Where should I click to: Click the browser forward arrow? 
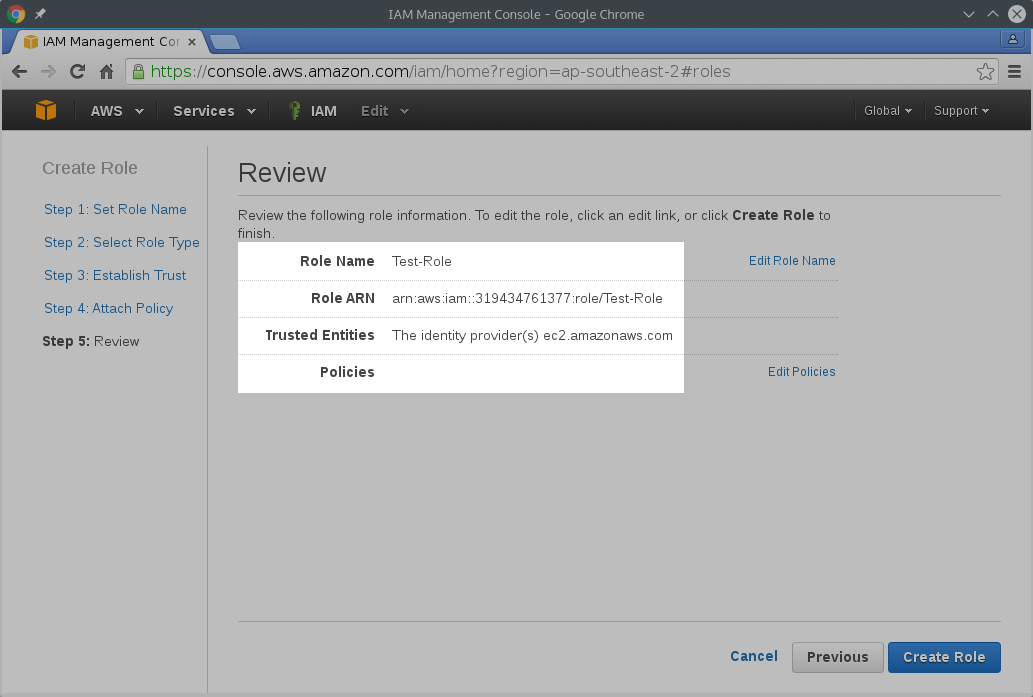coord(48,71)
